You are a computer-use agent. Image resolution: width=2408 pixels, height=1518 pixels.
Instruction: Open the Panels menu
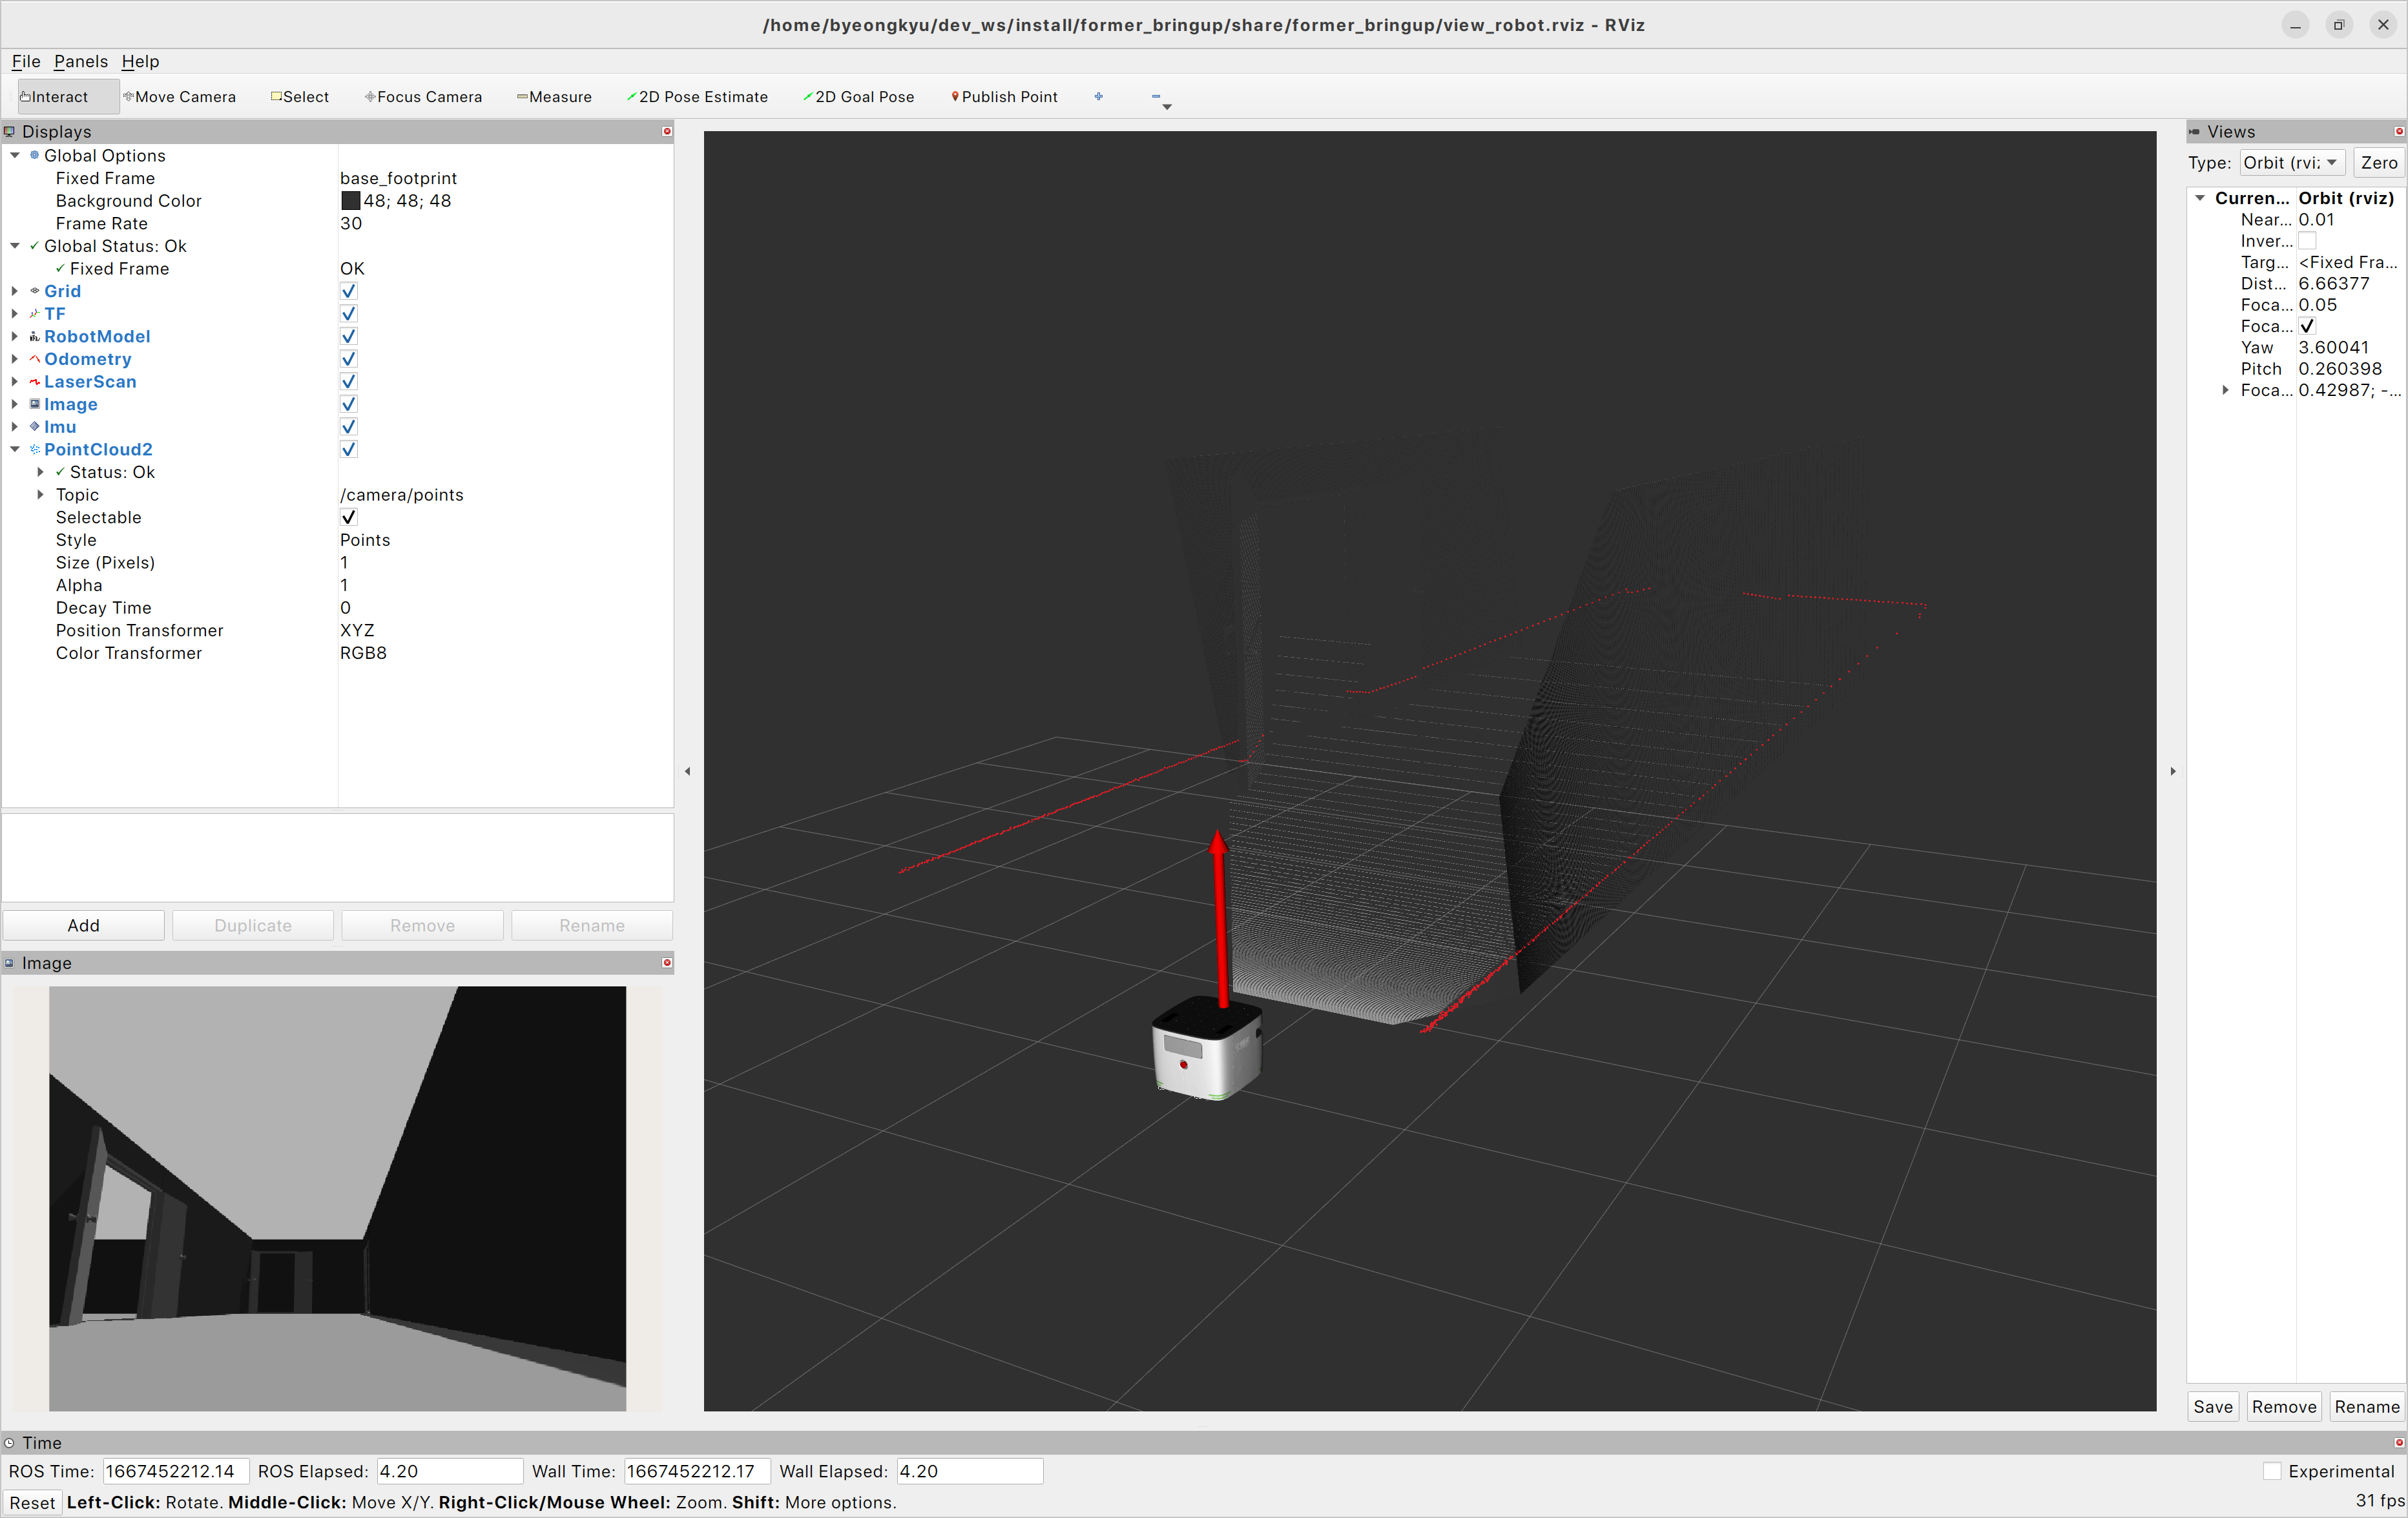pyautogui.click(x=80, y=61)
